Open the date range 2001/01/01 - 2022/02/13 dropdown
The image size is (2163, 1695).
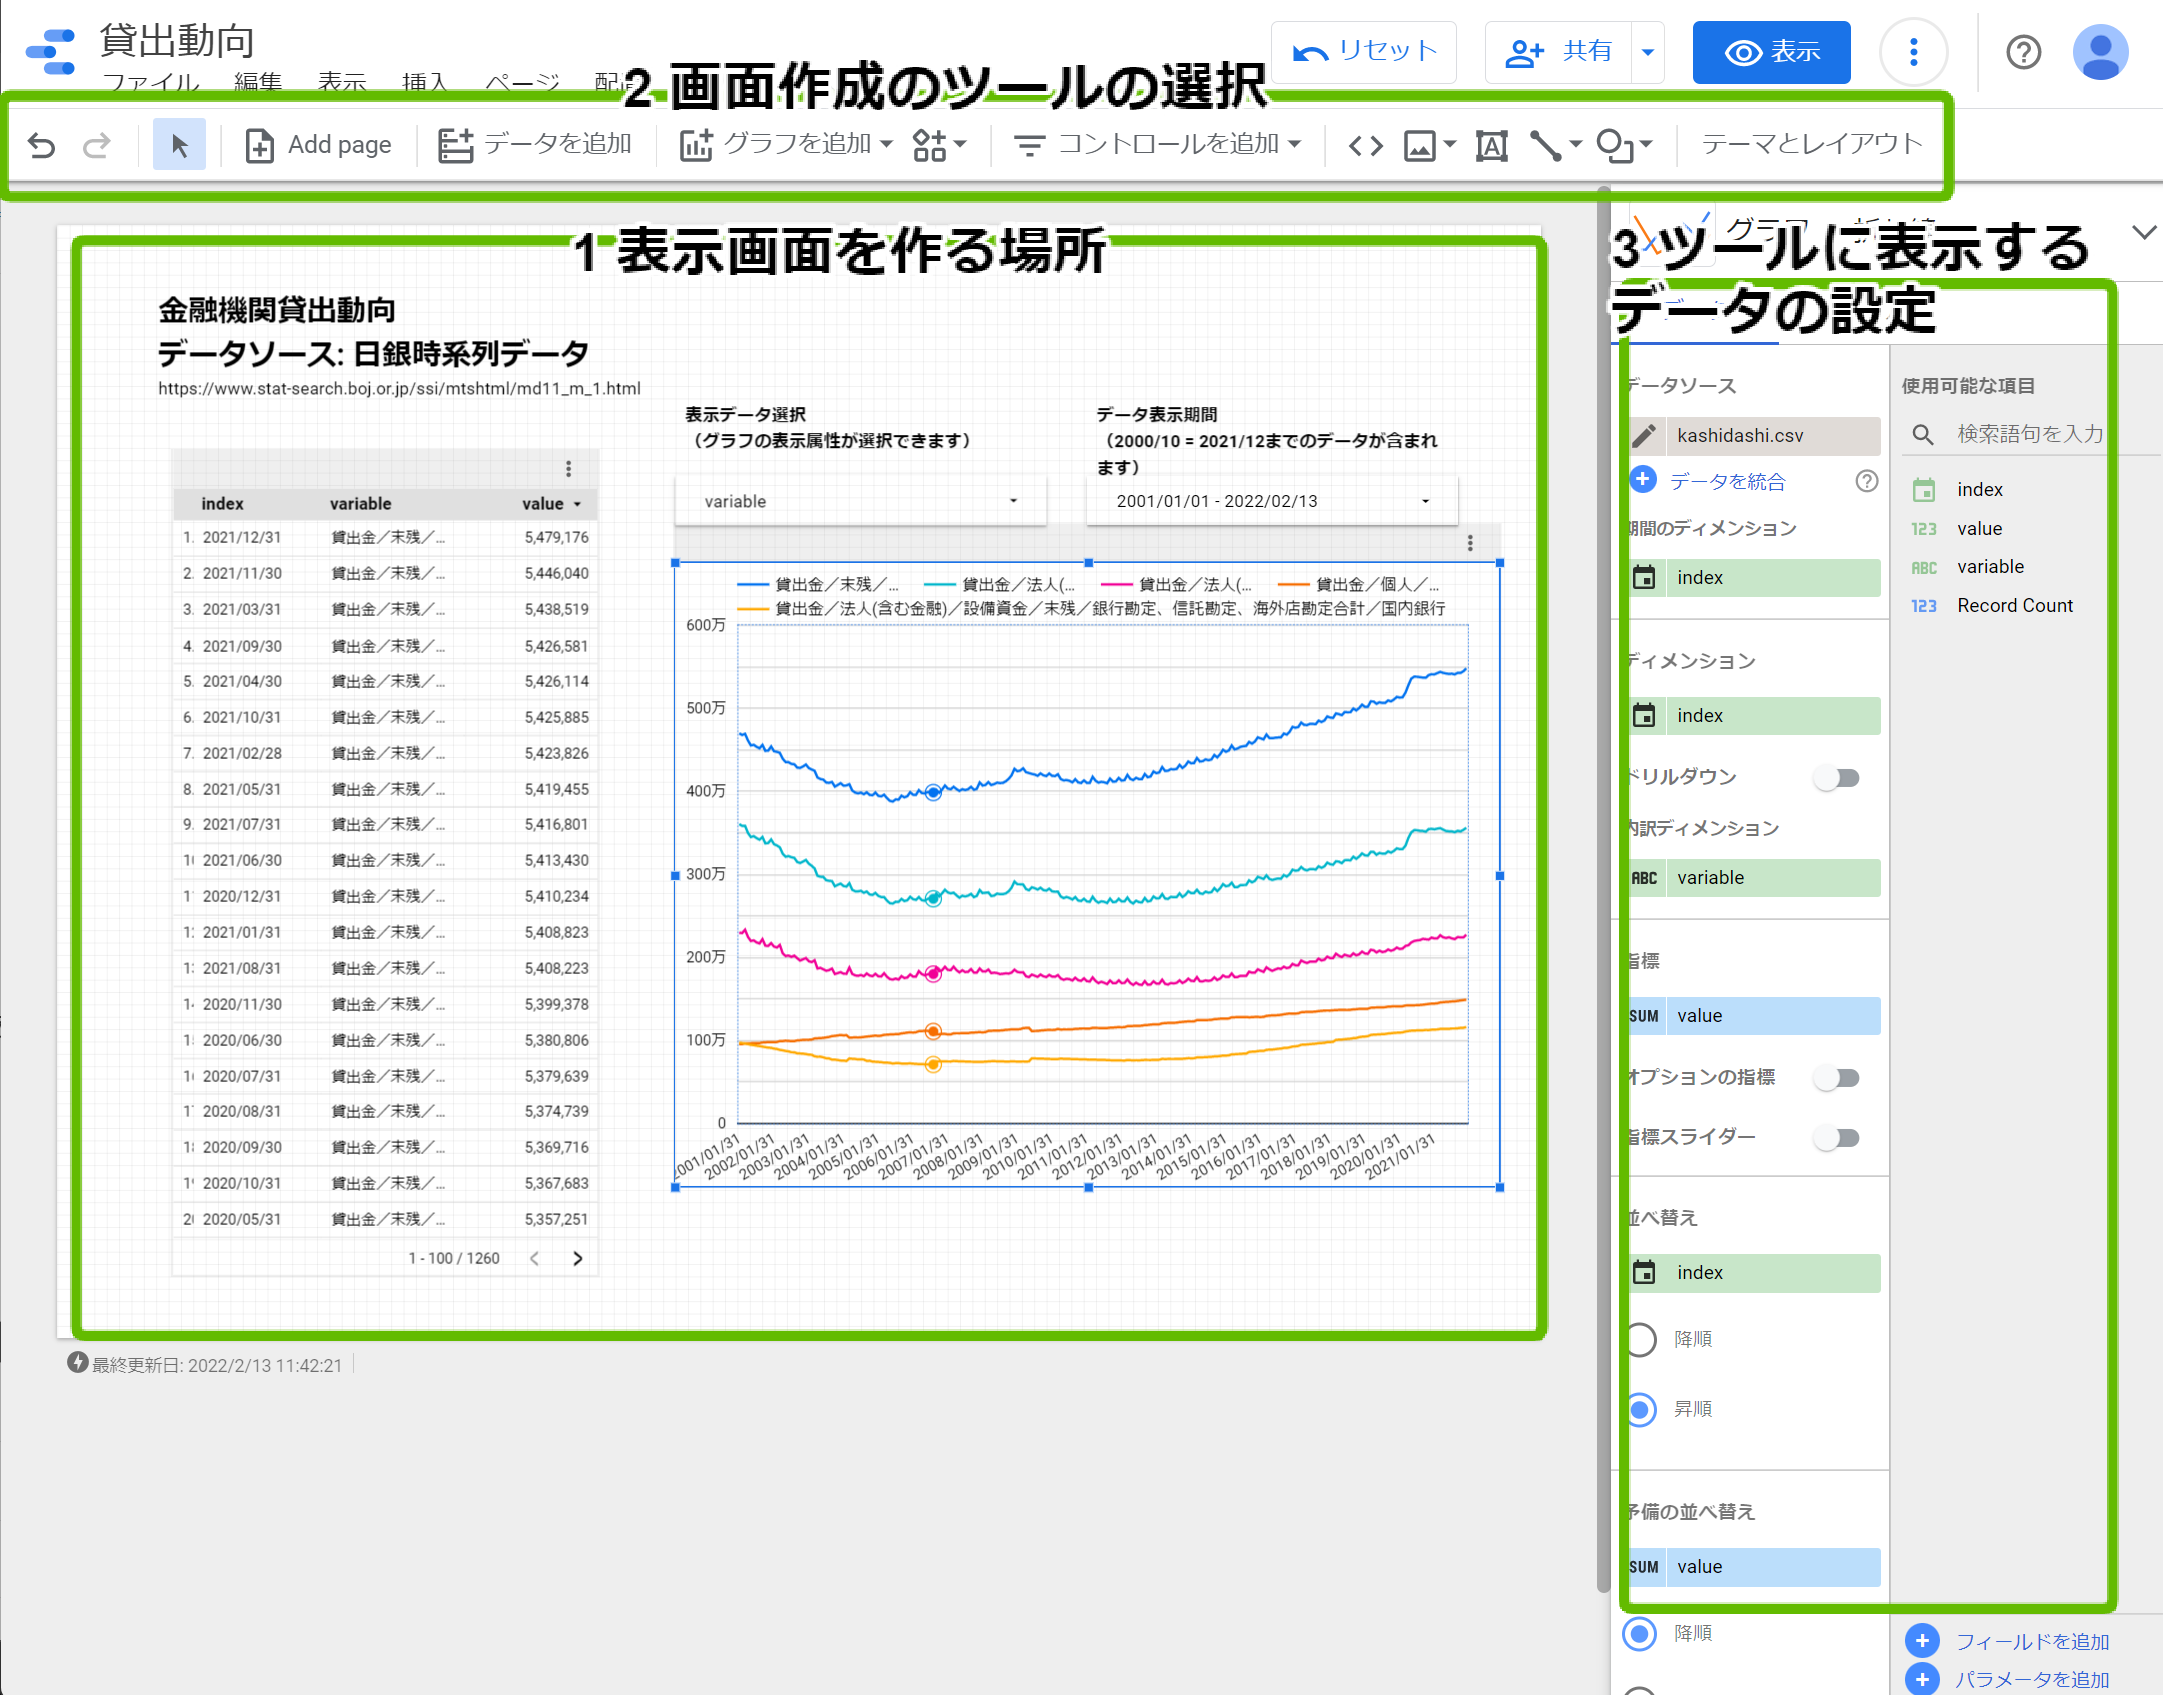[x=1272, y=501]
